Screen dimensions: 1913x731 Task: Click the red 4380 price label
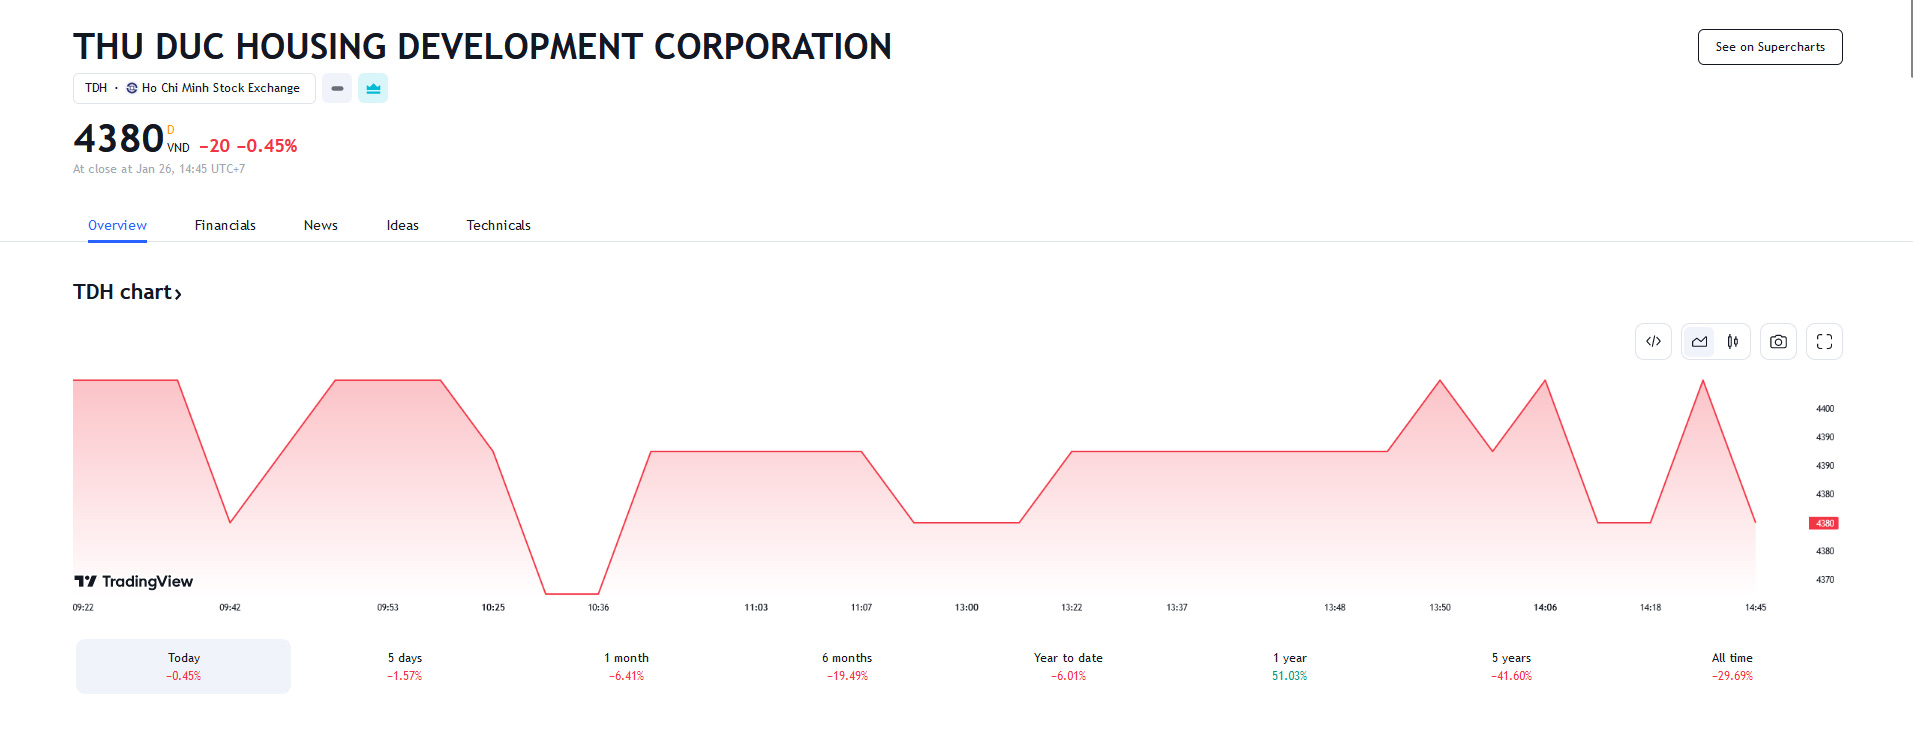point(1823,523)
